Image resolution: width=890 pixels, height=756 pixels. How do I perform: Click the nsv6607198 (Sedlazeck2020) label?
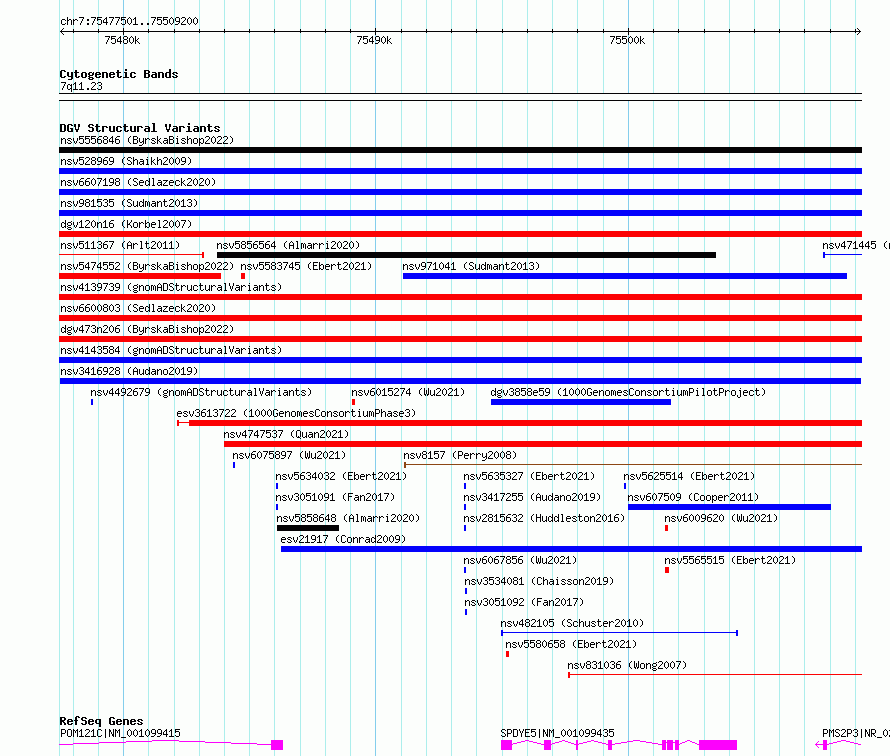[x=138, y=182]
